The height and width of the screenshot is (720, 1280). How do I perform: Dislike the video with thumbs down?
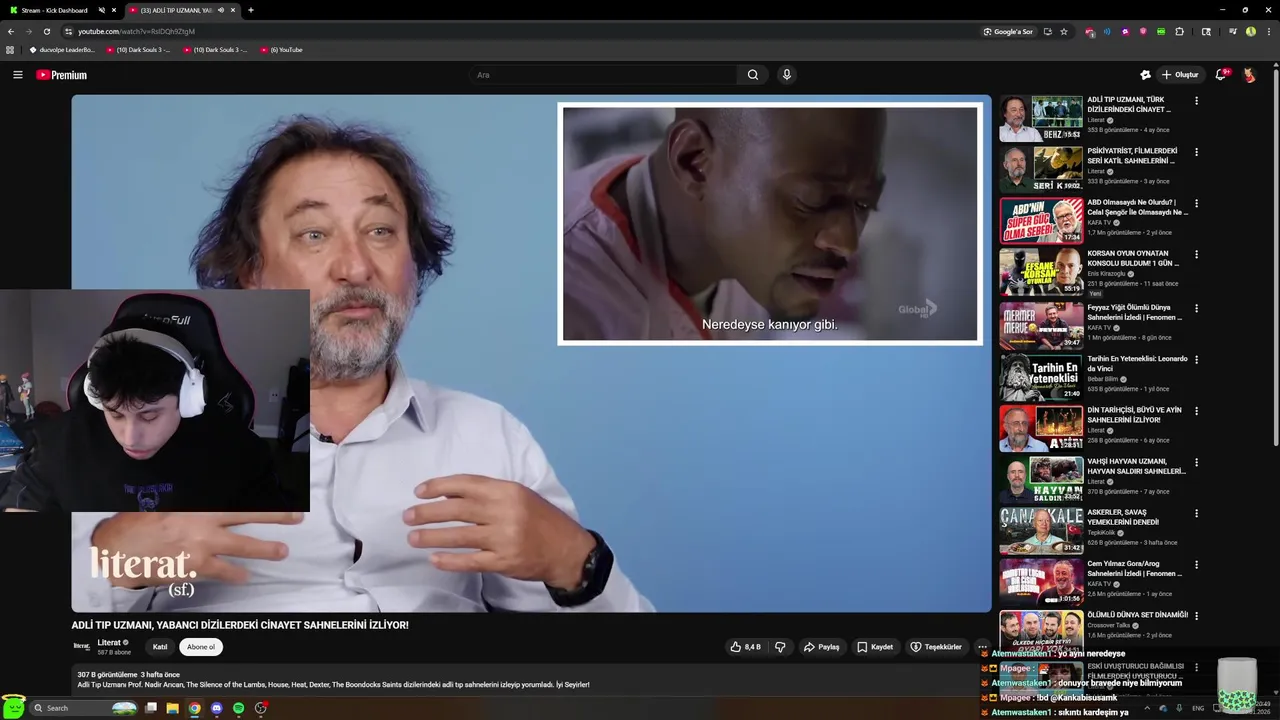pos(780,647)
